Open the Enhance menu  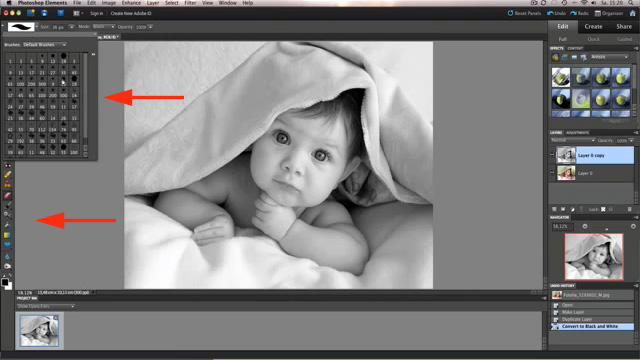click(131, 3)
